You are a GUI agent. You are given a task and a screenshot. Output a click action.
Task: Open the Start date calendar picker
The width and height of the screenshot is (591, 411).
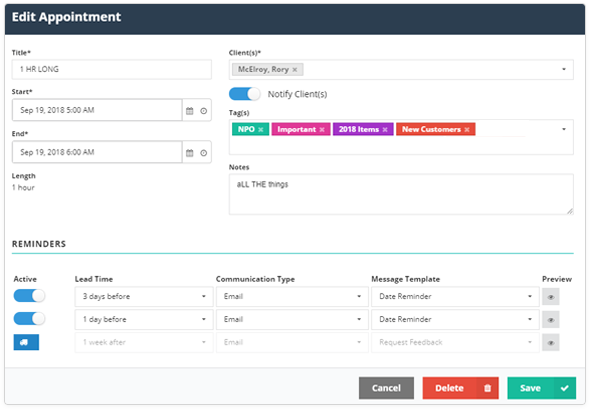[x=190, y=110]
